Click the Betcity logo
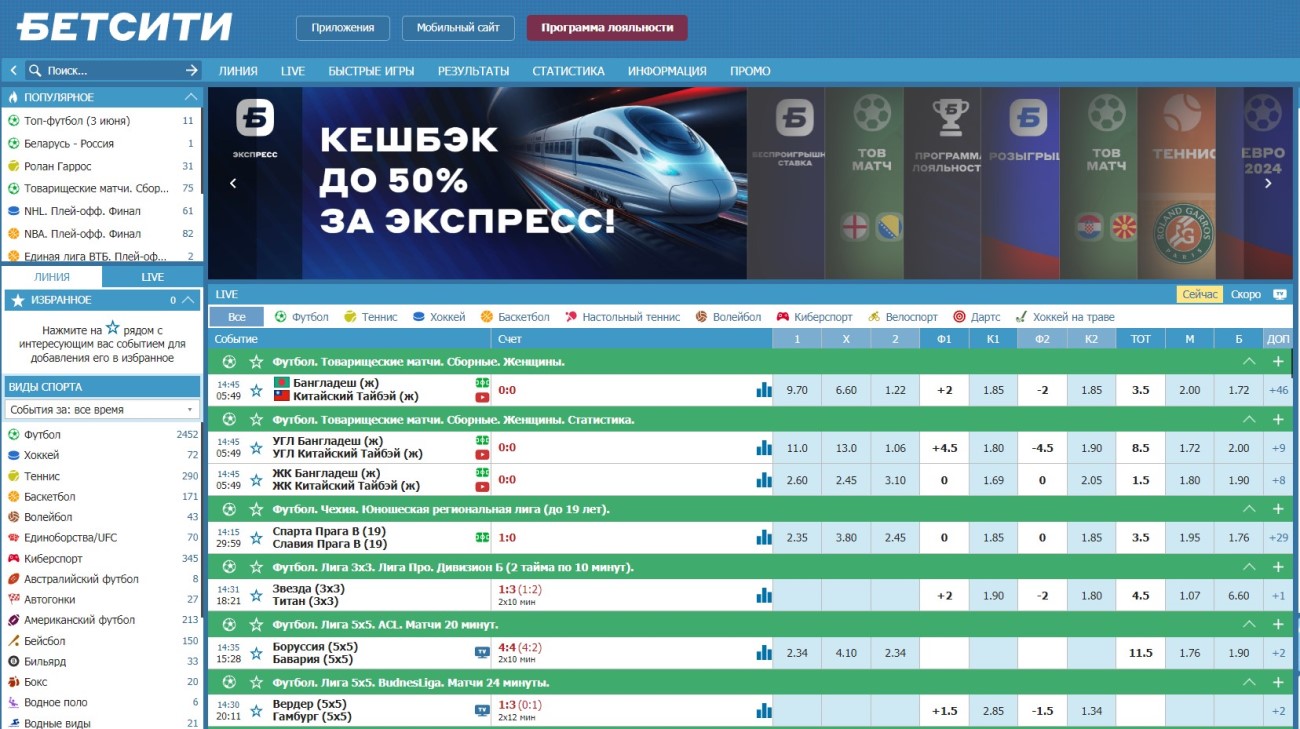This screenshot has height=729, width=1300. coord(125,27)
